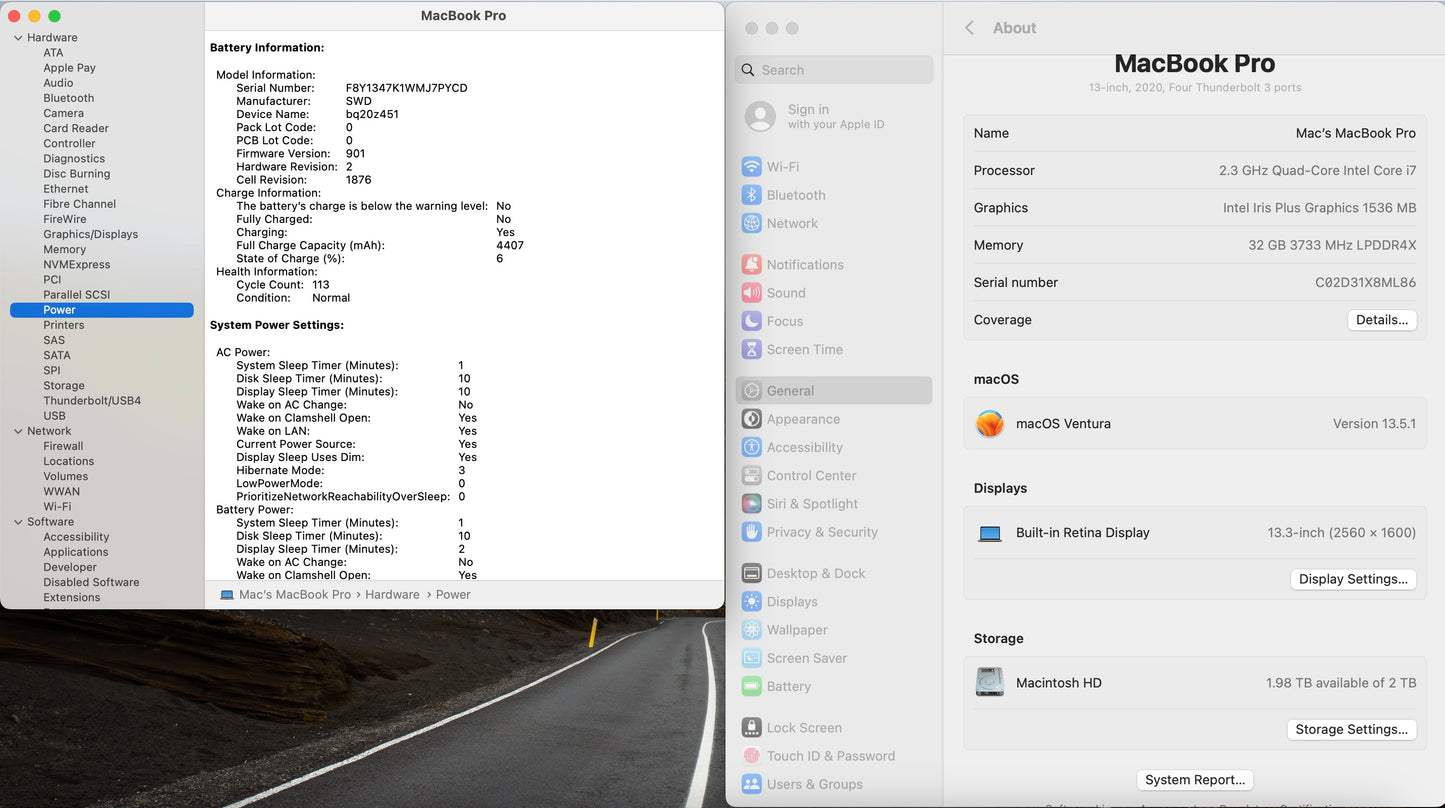Viewport: 1445px width, 808px height.
Task: Select Appearance in the settings sidebar
Action: (x=803, y=419)
